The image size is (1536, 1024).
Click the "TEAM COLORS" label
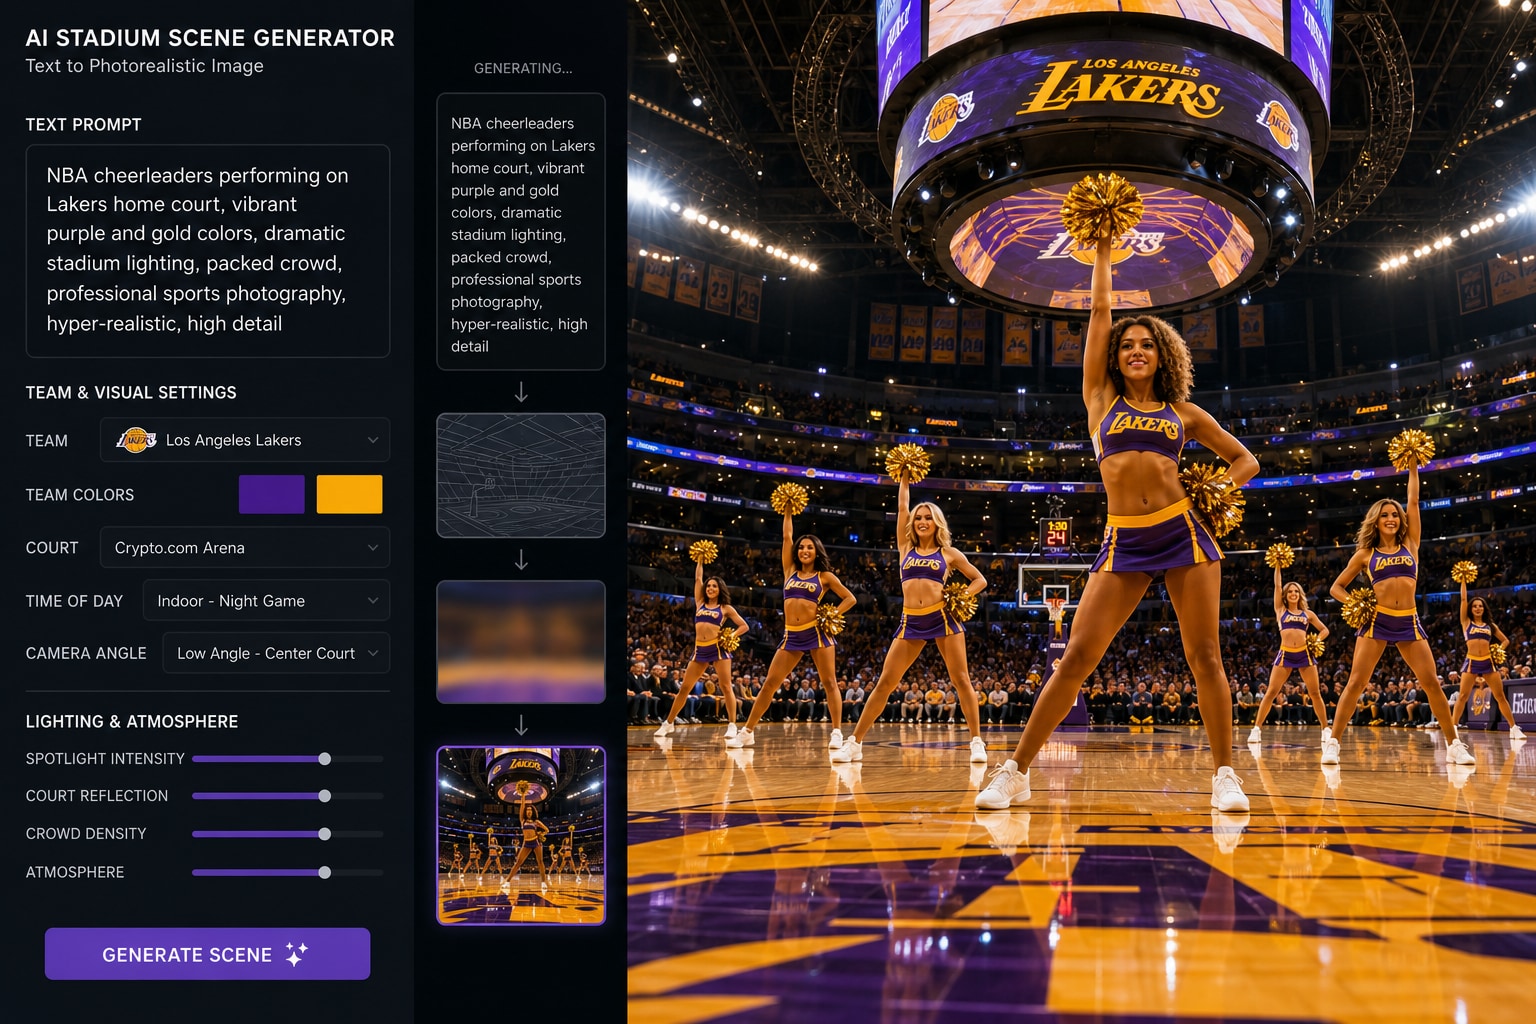point(80,495)
